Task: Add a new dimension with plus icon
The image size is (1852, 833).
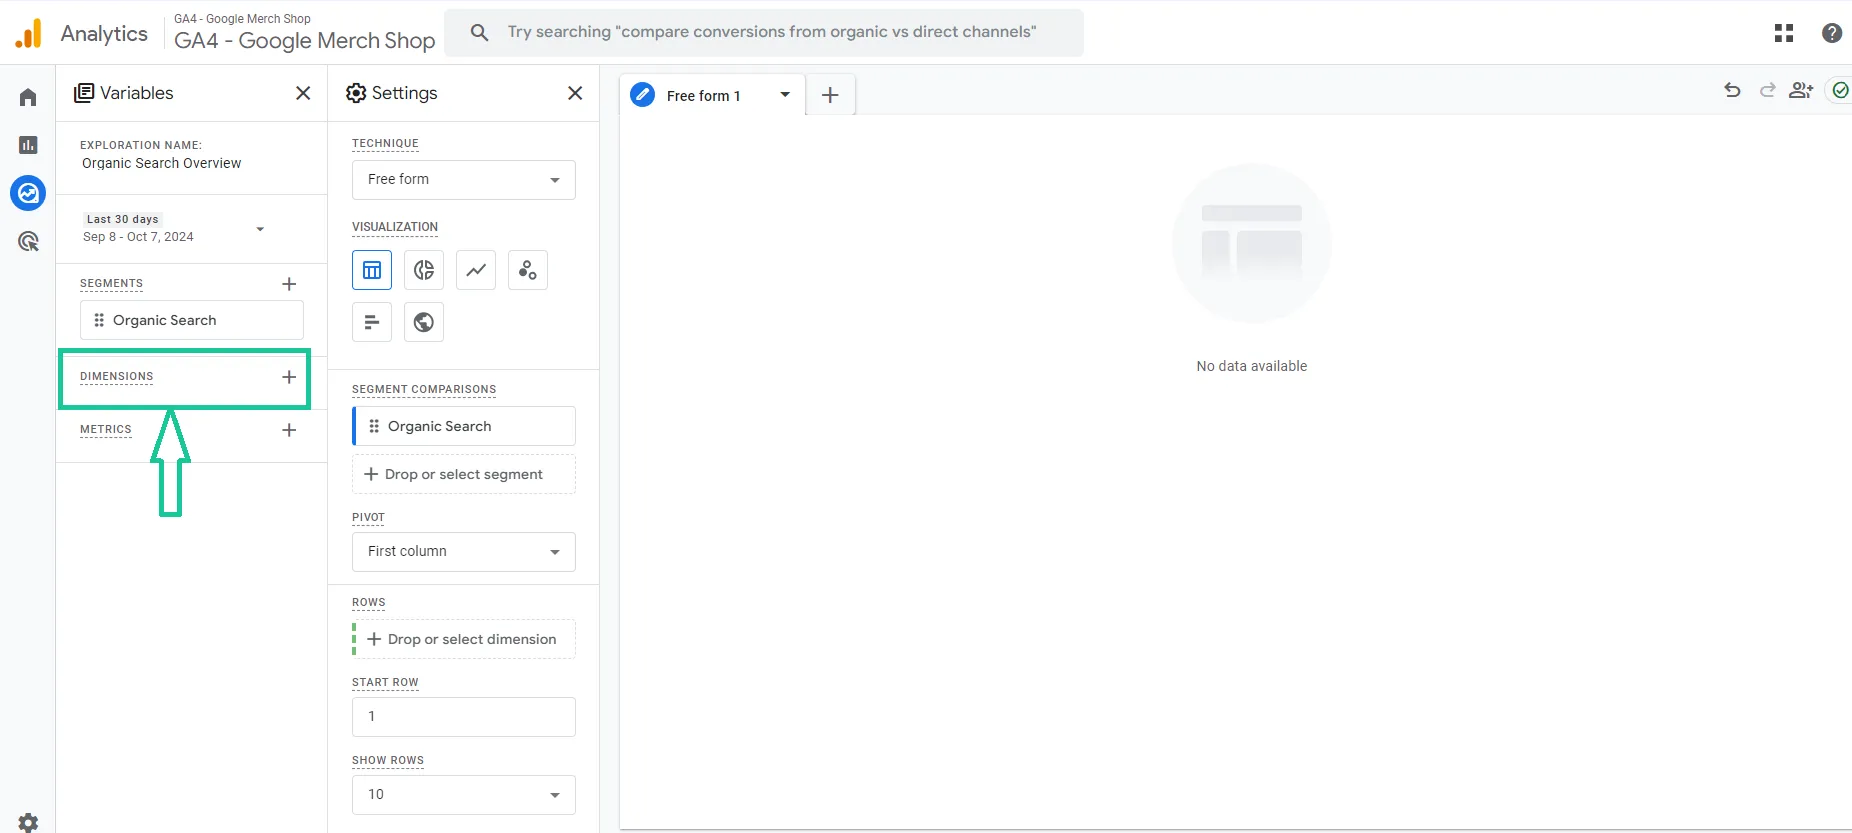Action: [x=289, y=377]
